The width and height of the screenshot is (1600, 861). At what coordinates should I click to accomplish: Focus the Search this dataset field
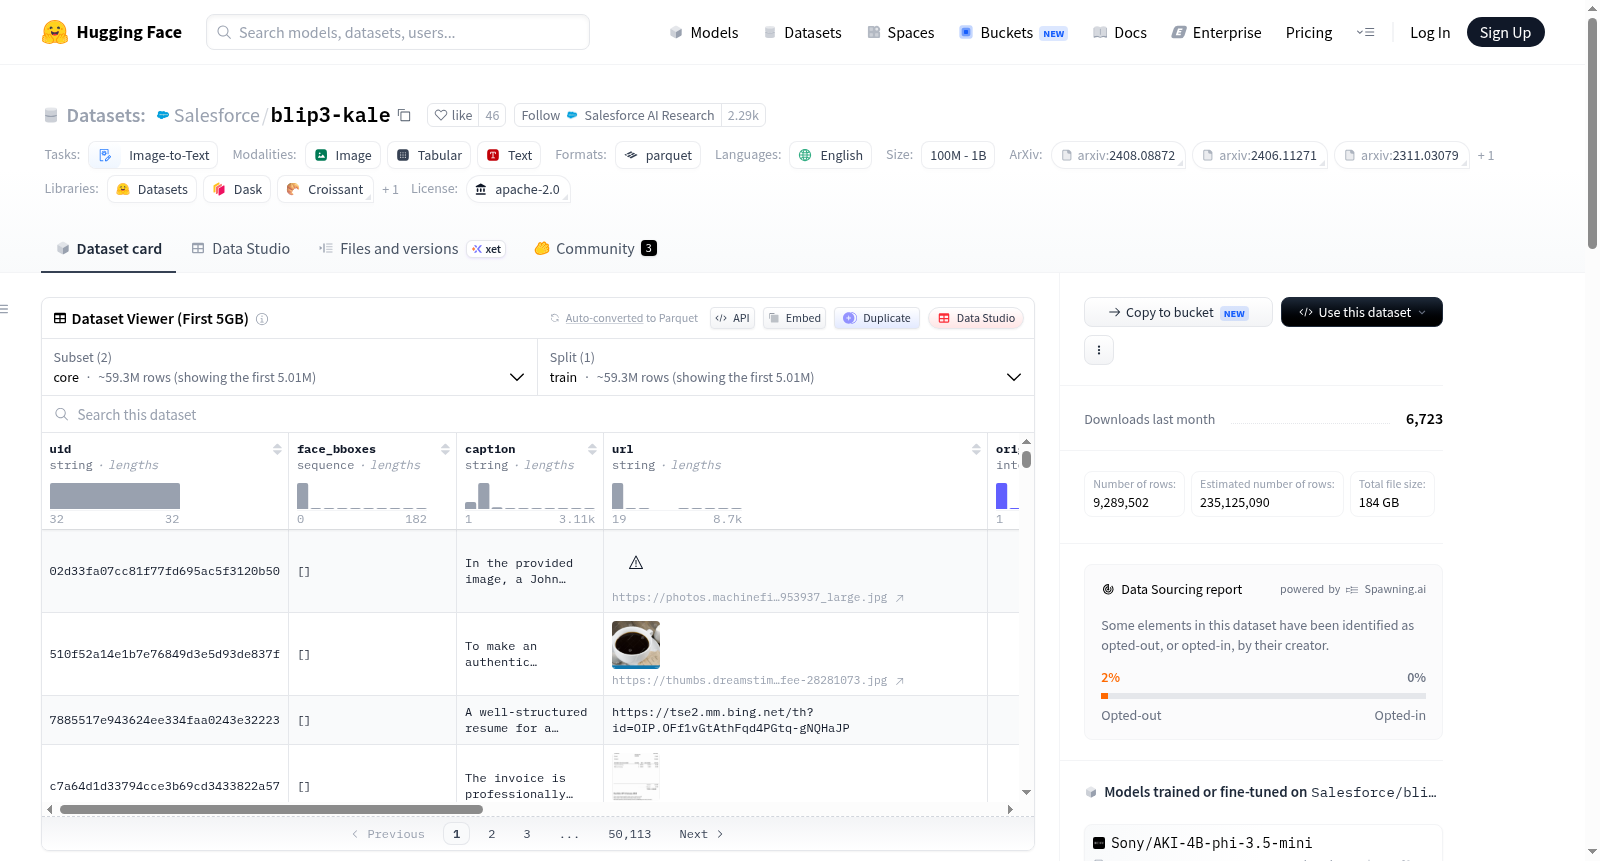point(538,414)
